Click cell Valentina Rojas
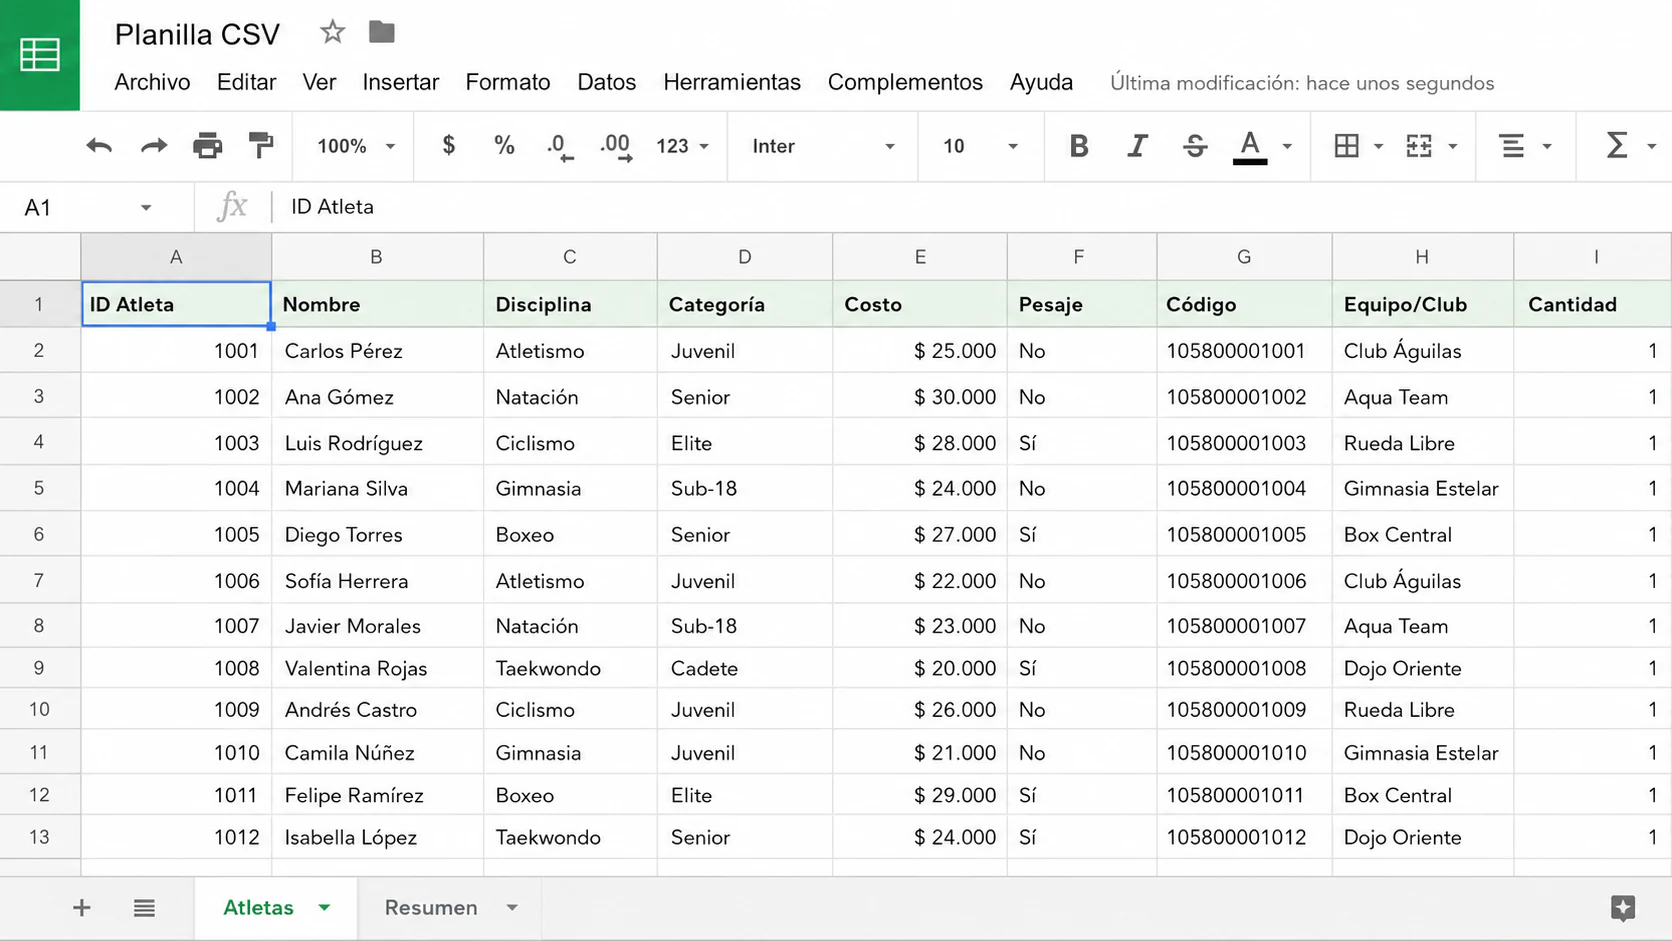The width and height of the screenshot is (1672, 941). (377, 668)
